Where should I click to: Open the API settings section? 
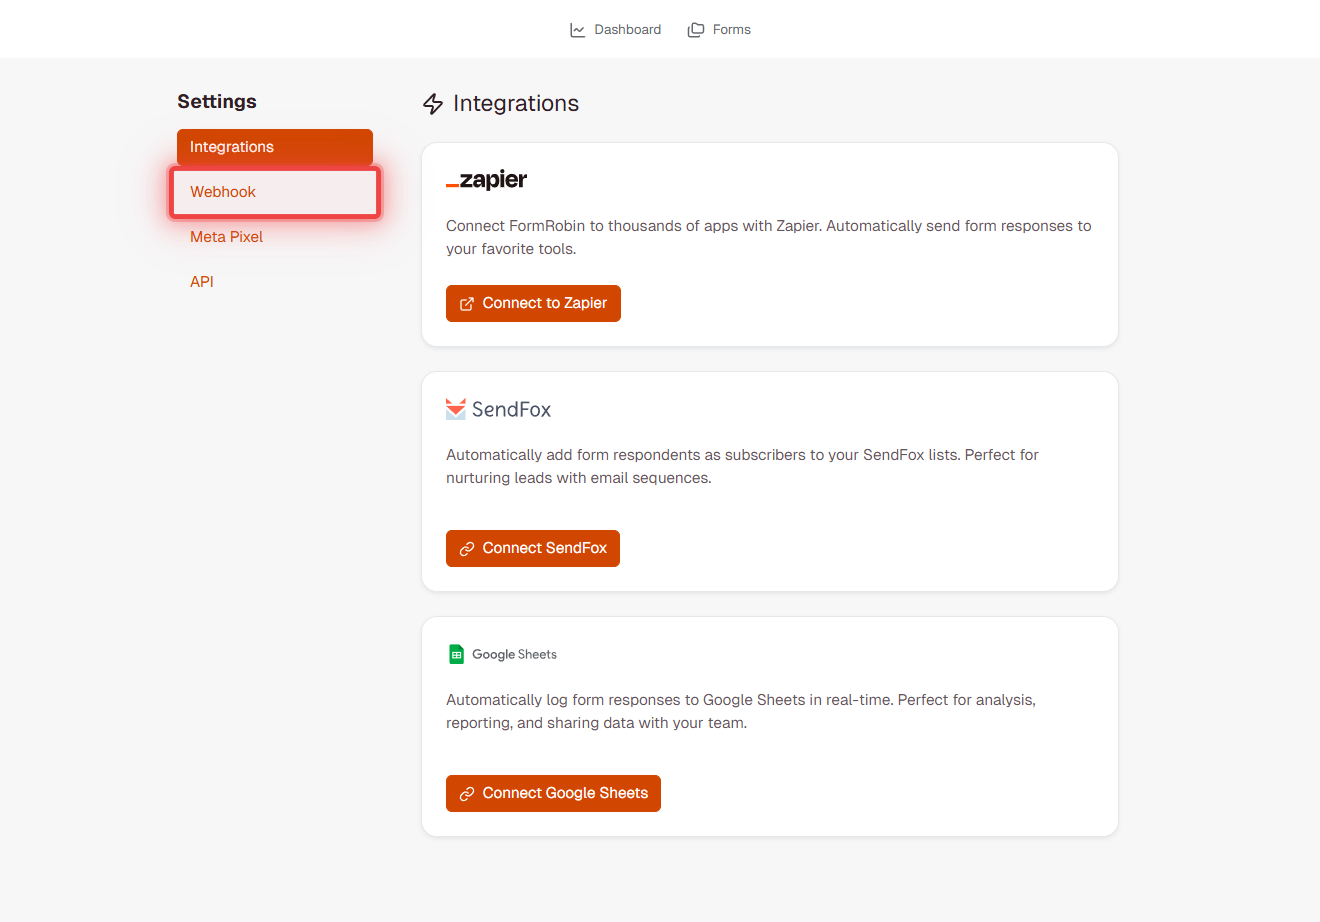pyautogui.click(x=201, y=281)
